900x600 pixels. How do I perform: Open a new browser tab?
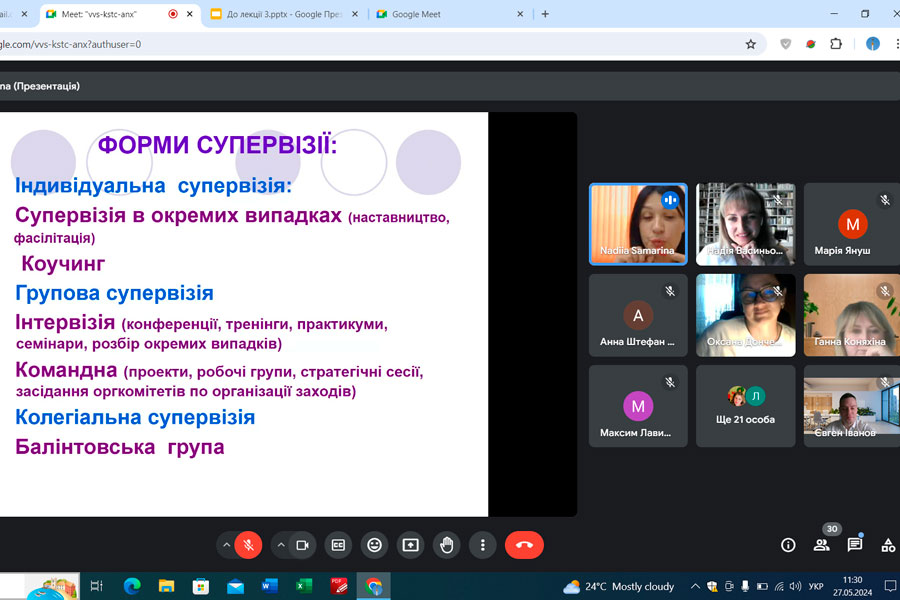click(x=545, y=14)
